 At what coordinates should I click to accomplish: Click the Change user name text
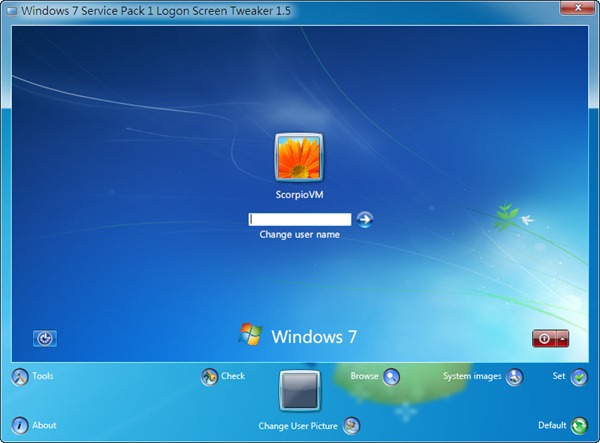300,235
